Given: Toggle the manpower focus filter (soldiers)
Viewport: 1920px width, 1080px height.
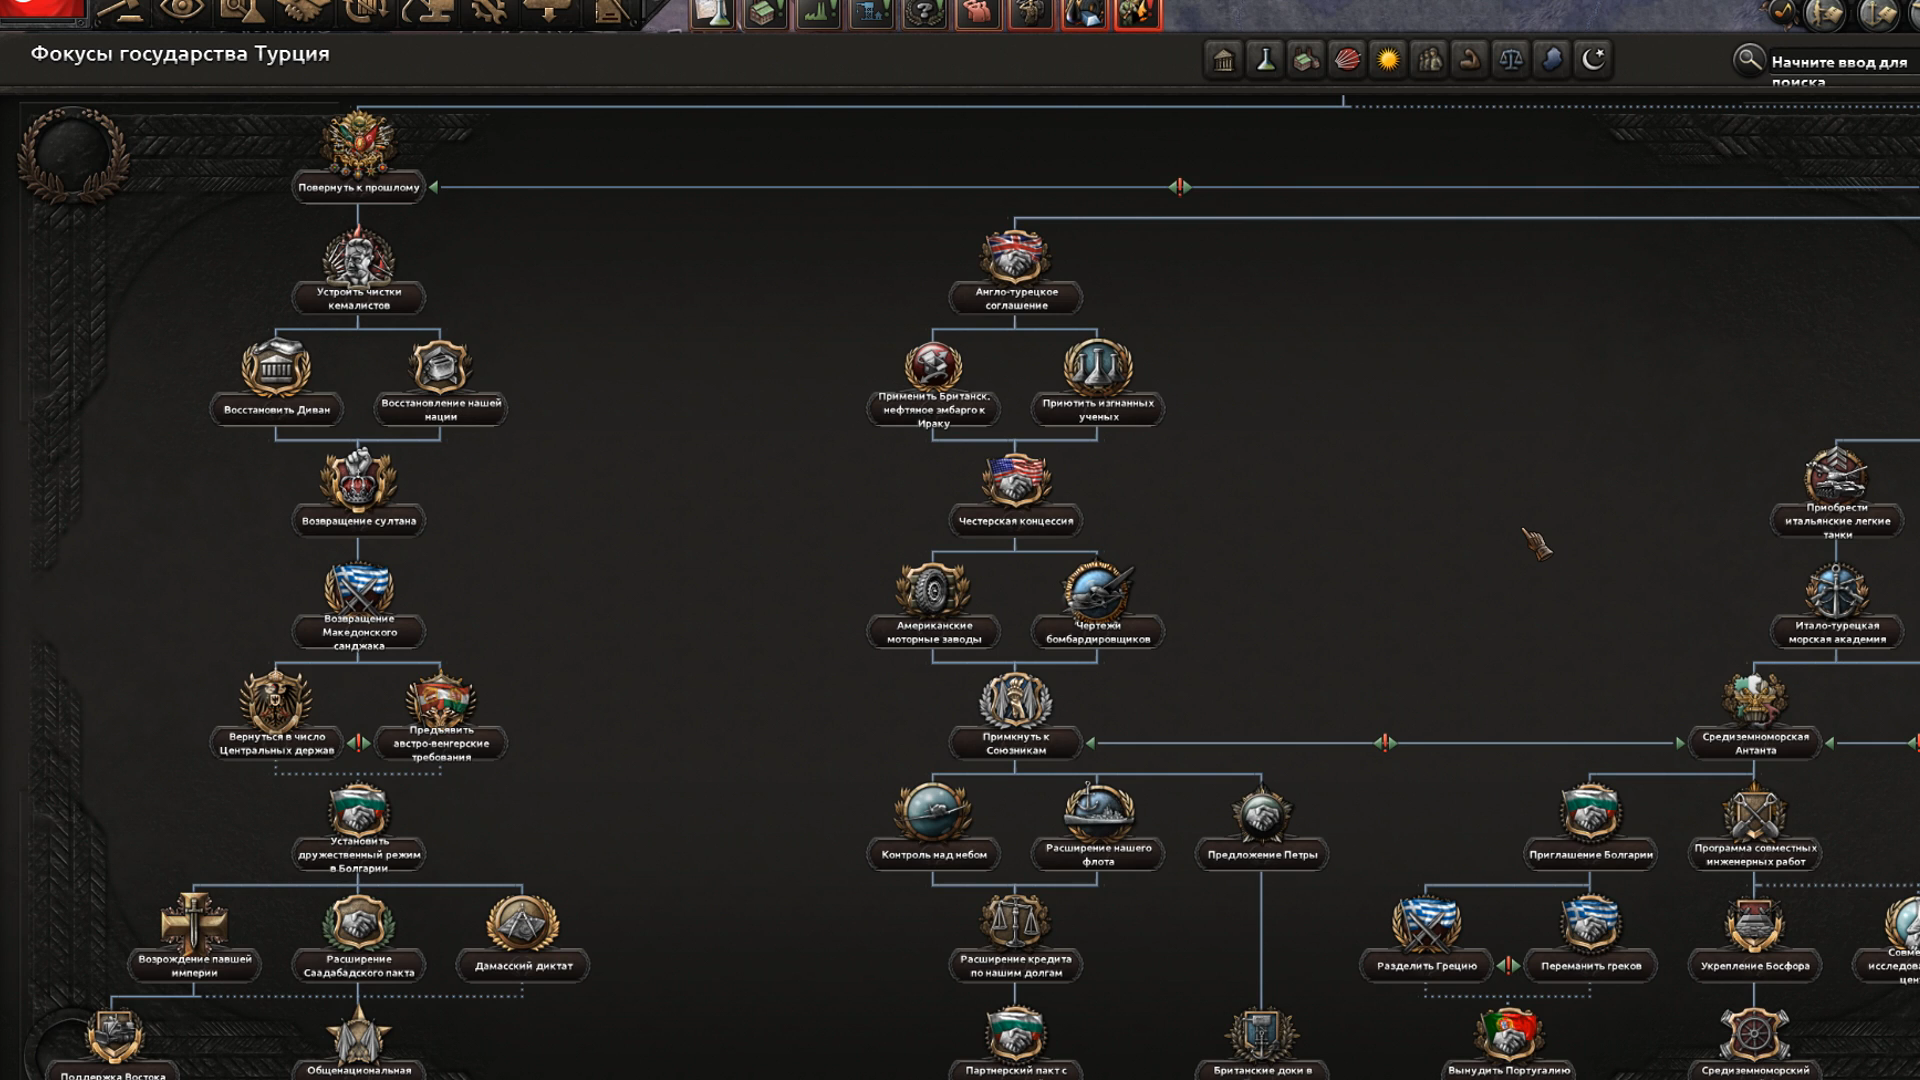Looking at the screenshot, I should pyautogui.click(x=1429, y=60).
